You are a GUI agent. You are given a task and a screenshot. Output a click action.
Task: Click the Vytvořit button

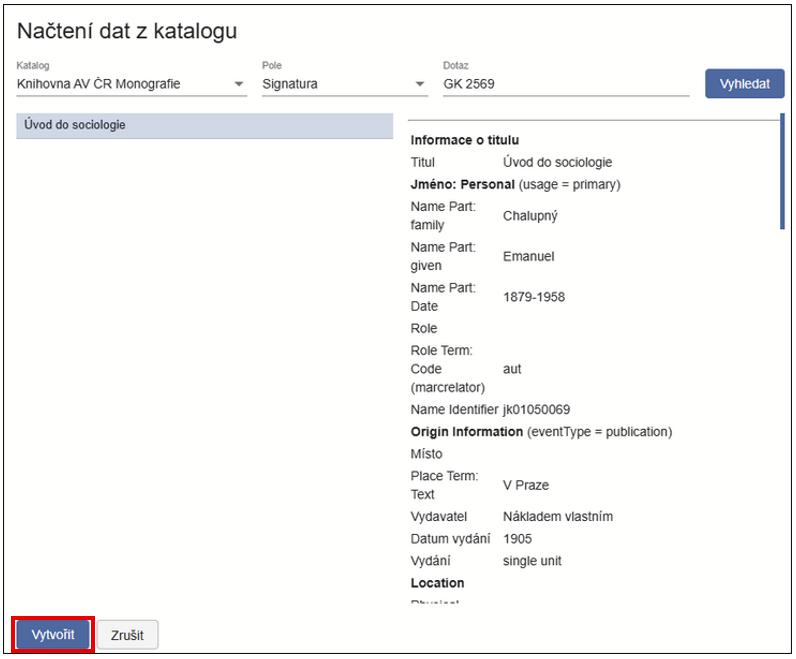pos(53,635)
